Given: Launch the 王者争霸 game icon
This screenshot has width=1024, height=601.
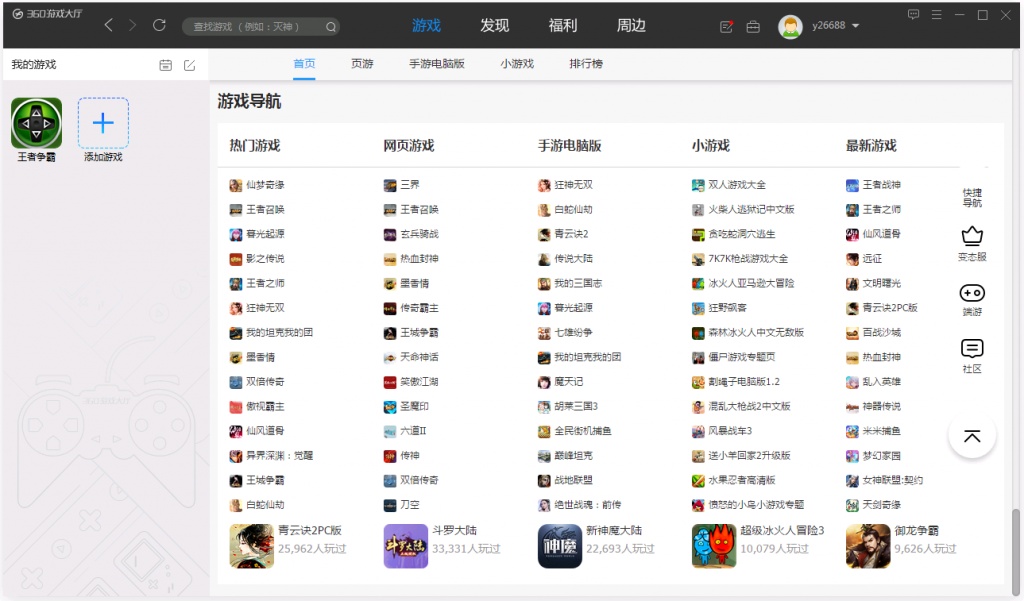Looking at the screenshot, I should (x=37, y=123).
